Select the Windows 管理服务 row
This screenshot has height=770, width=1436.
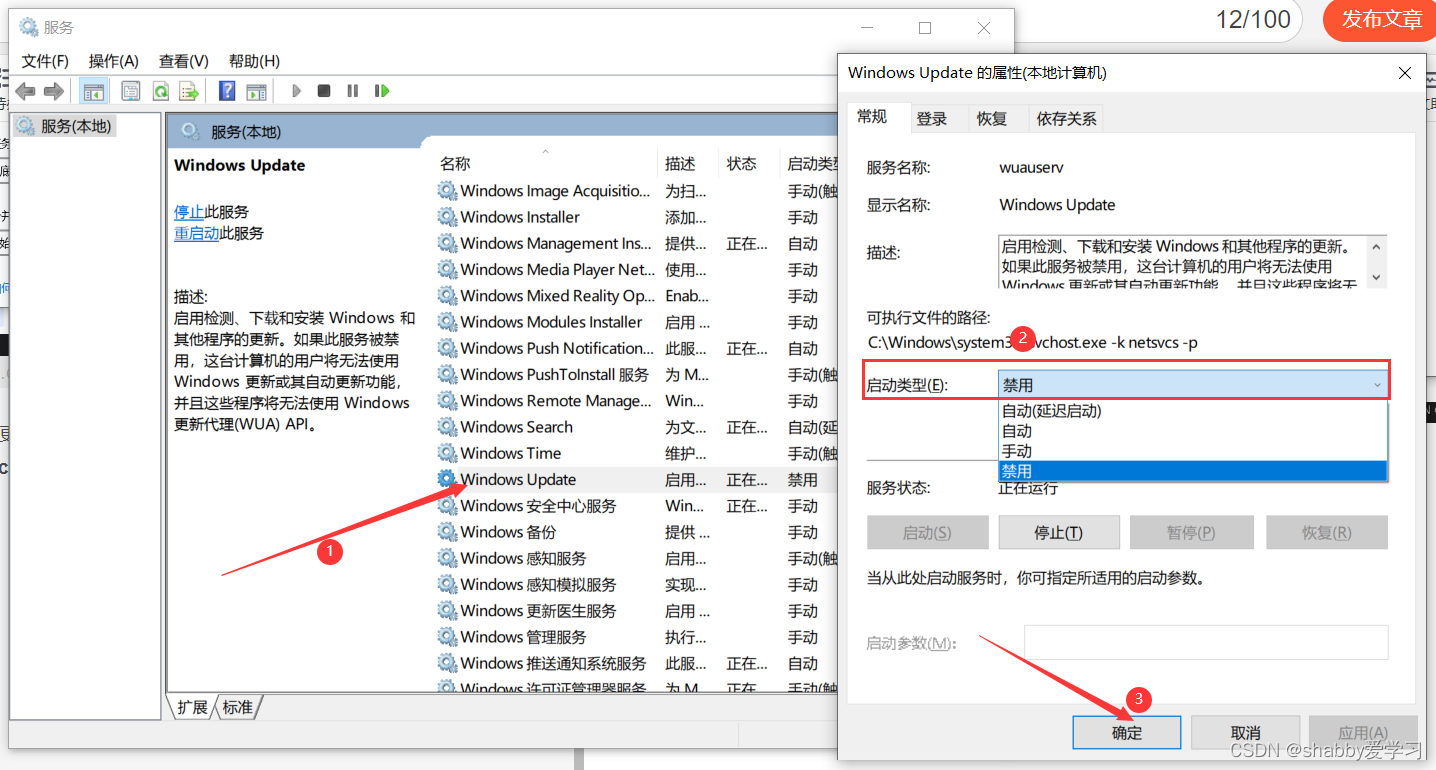point(639,637)
